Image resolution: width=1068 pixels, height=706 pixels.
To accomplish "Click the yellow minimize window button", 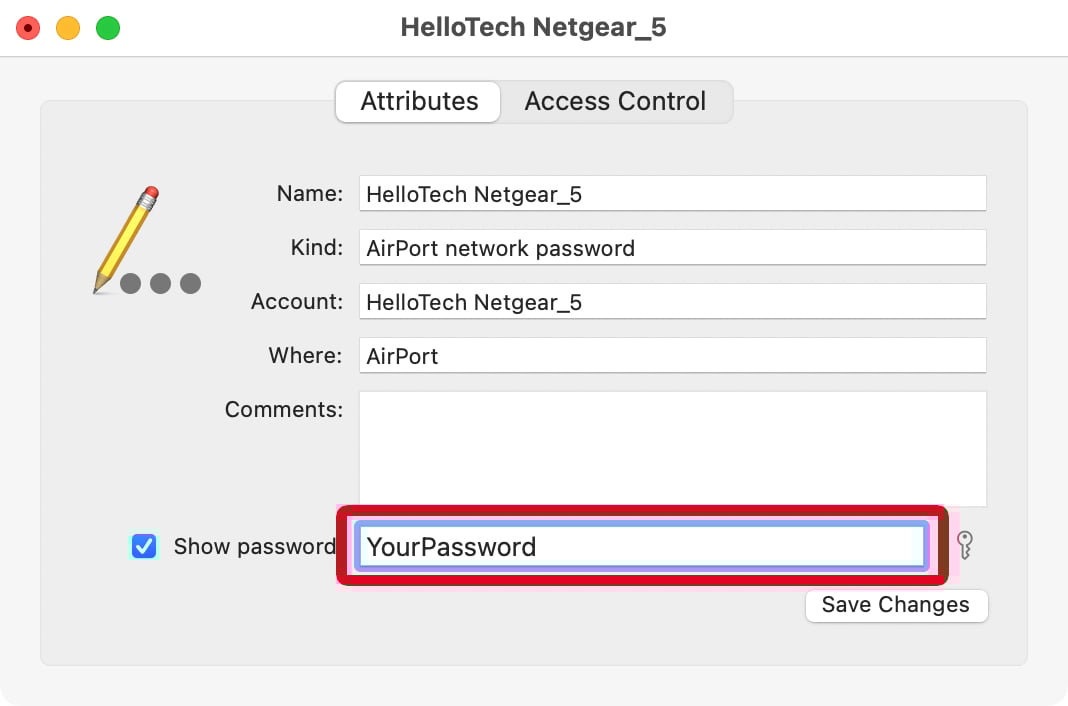I will coord(67,28).
